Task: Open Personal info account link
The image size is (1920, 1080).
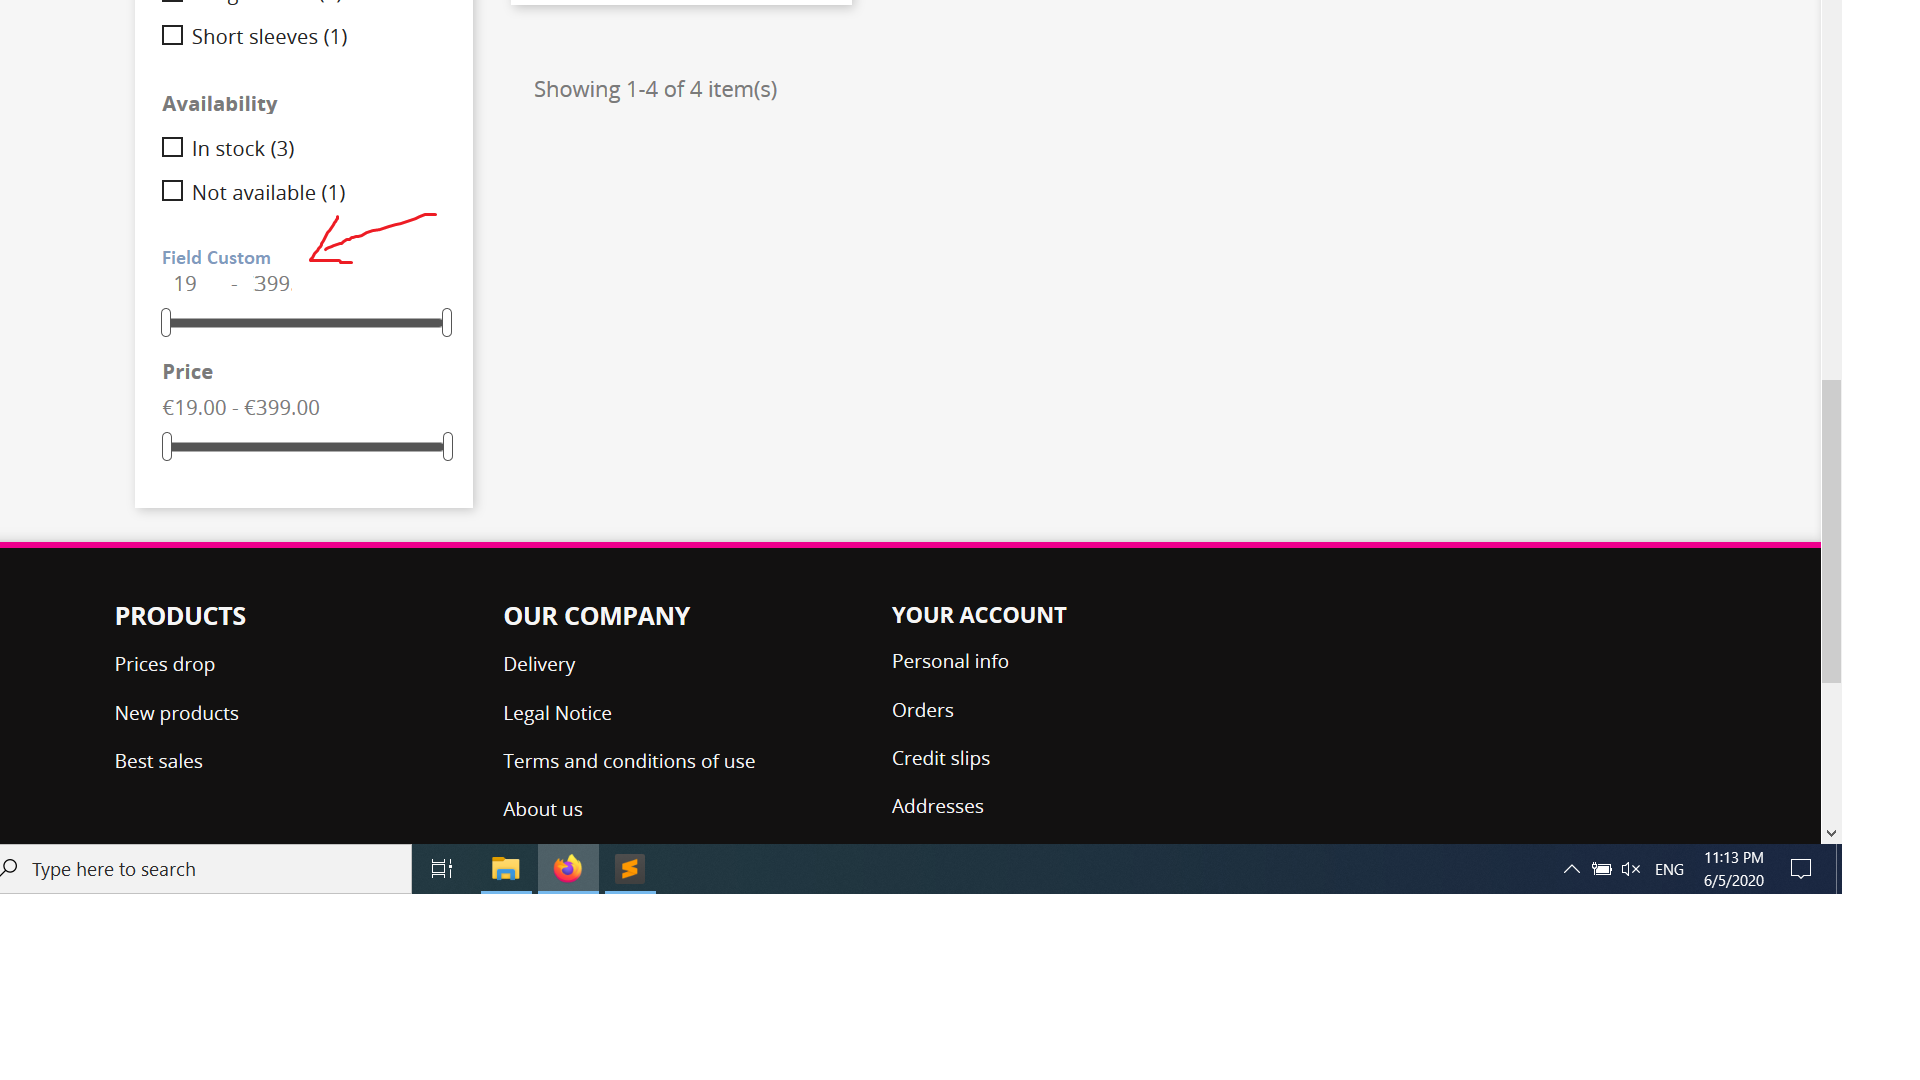Action: (950, 661)
